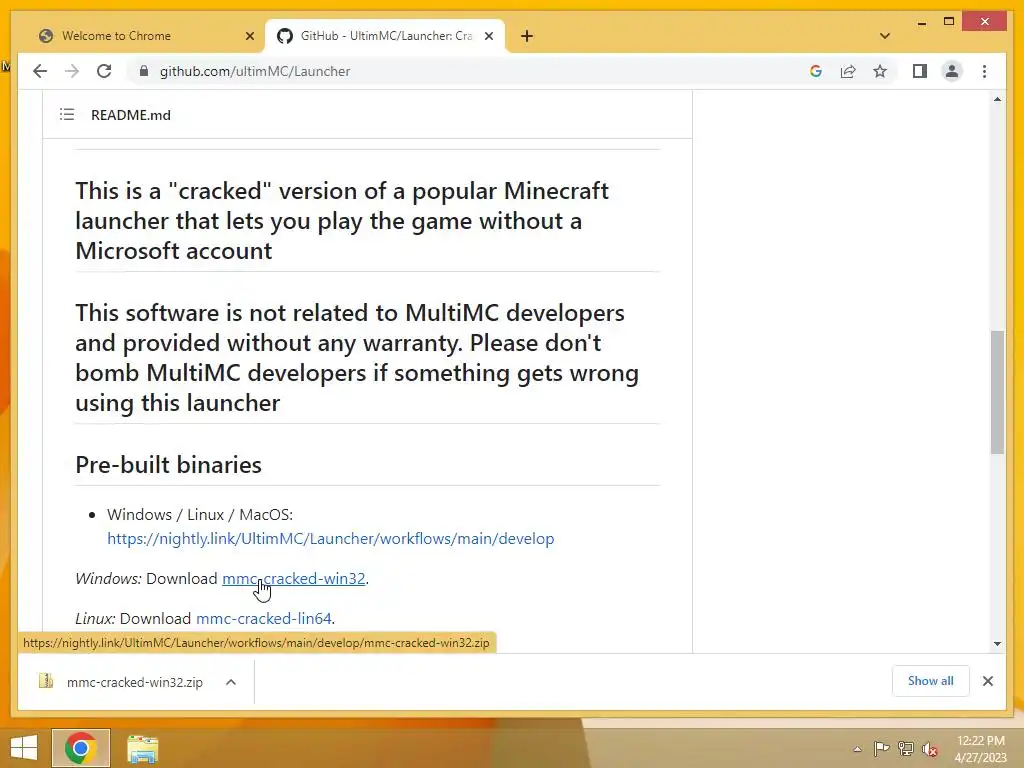Open the Google icon in address bar

(816, 71)
